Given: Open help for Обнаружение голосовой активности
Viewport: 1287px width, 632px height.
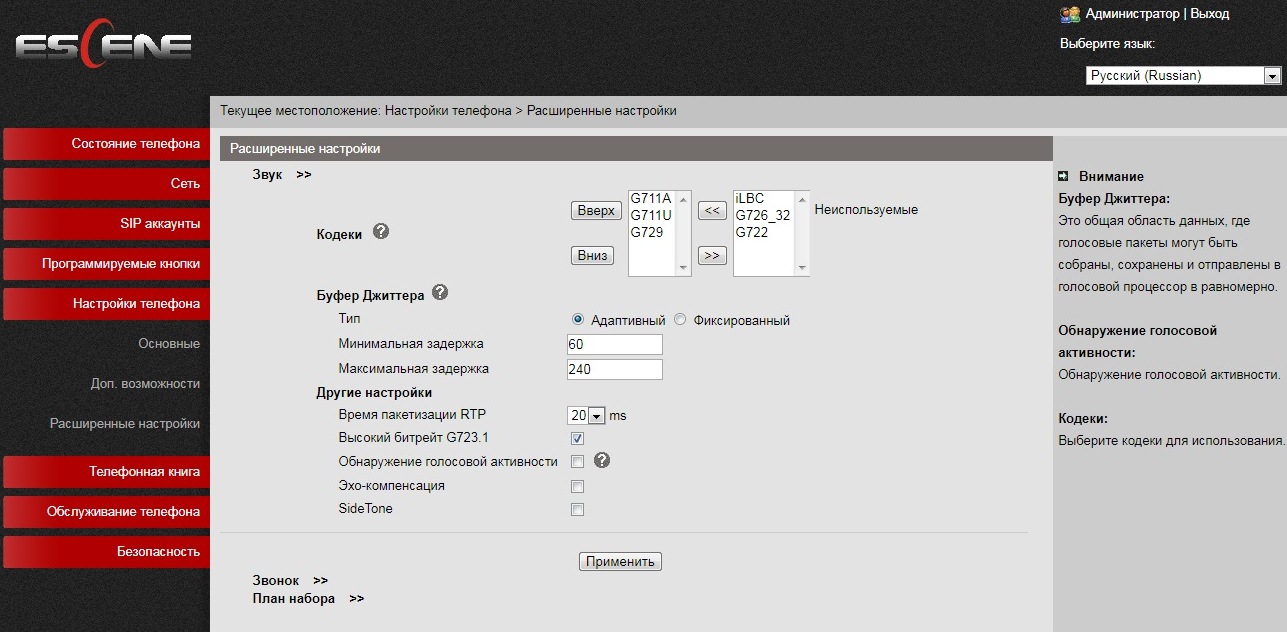Looking at the screenshot, I should (x=601, y=461).
